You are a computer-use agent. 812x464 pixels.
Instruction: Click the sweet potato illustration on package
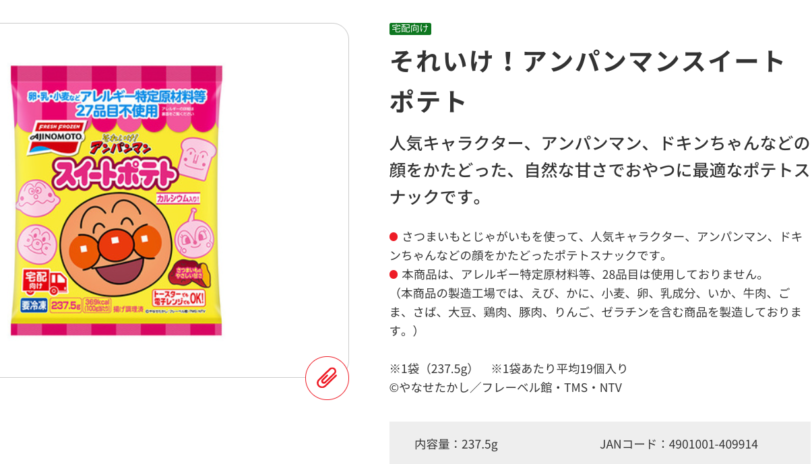tap(192, 273)
